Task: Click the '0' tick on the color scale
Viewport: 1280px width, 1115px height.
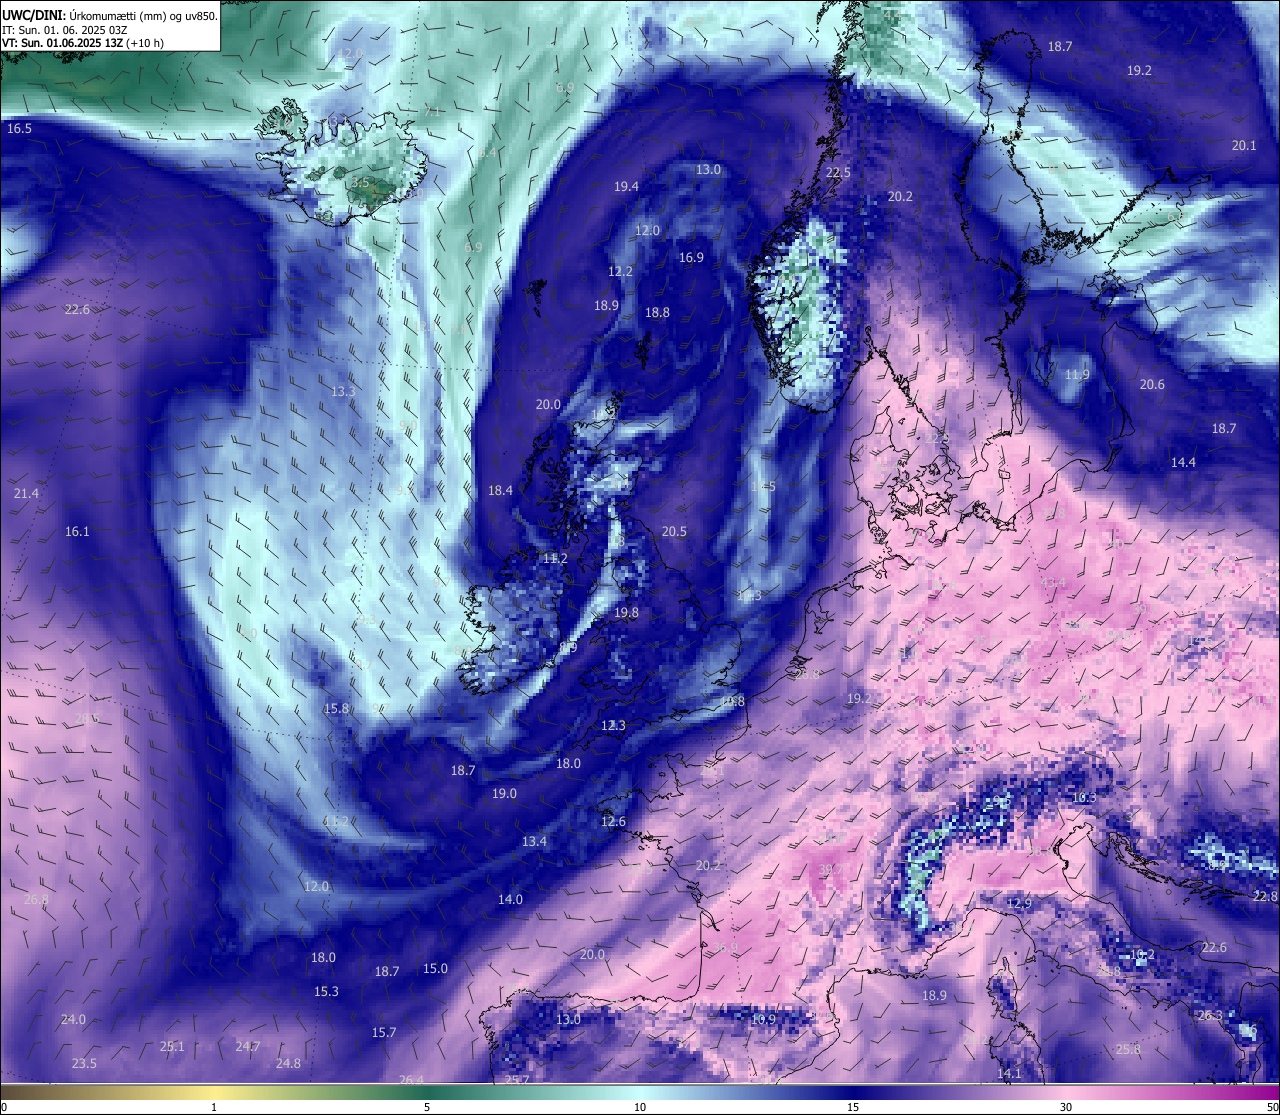Action: (4, 1107)
